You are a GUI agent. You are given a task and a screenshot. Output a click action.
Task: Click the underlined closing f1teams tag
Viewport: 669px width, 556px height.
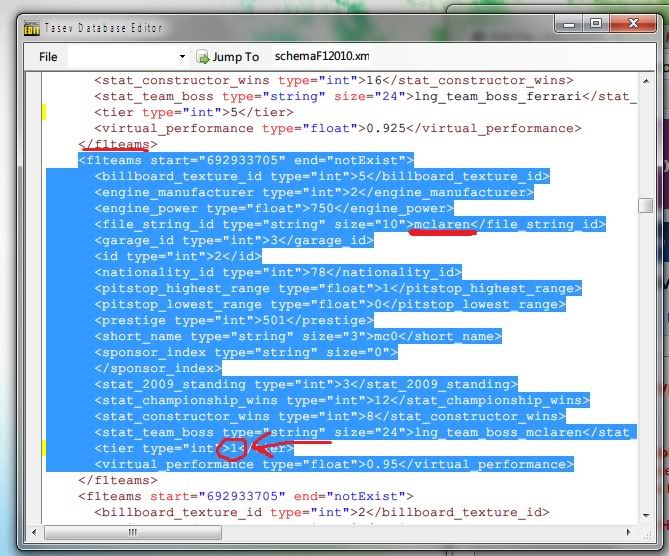coord(118,144)
